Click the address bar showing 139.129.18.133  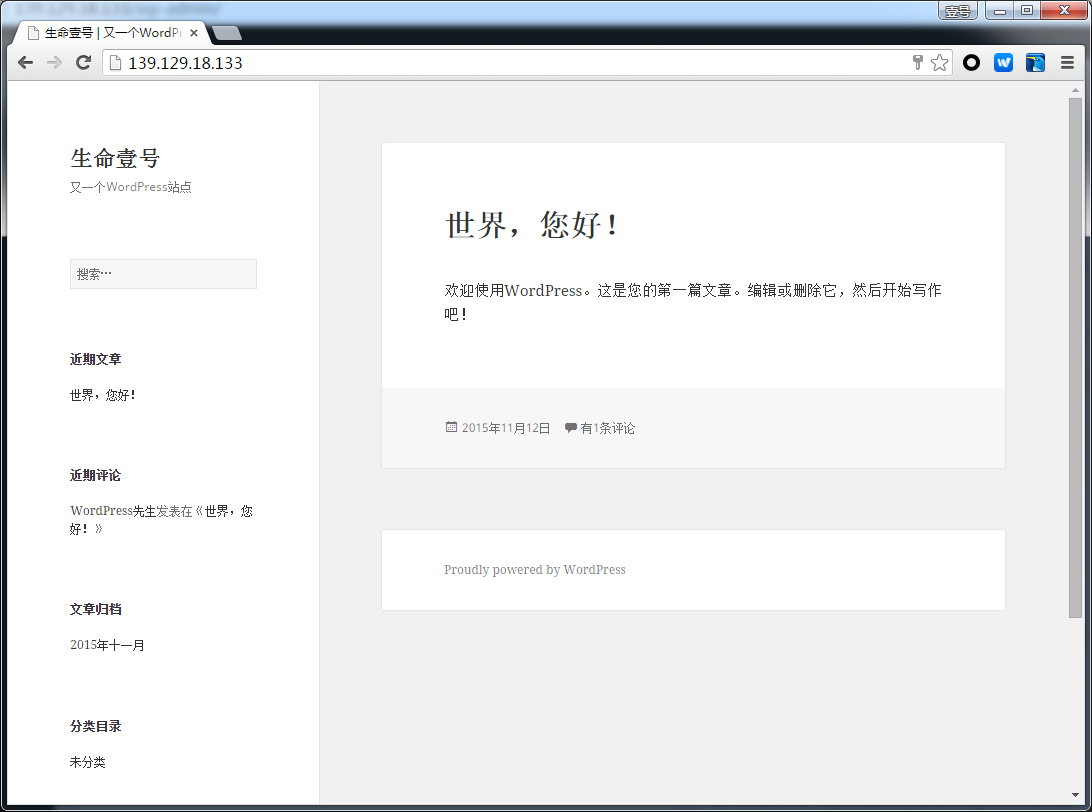tap(500, 63)
